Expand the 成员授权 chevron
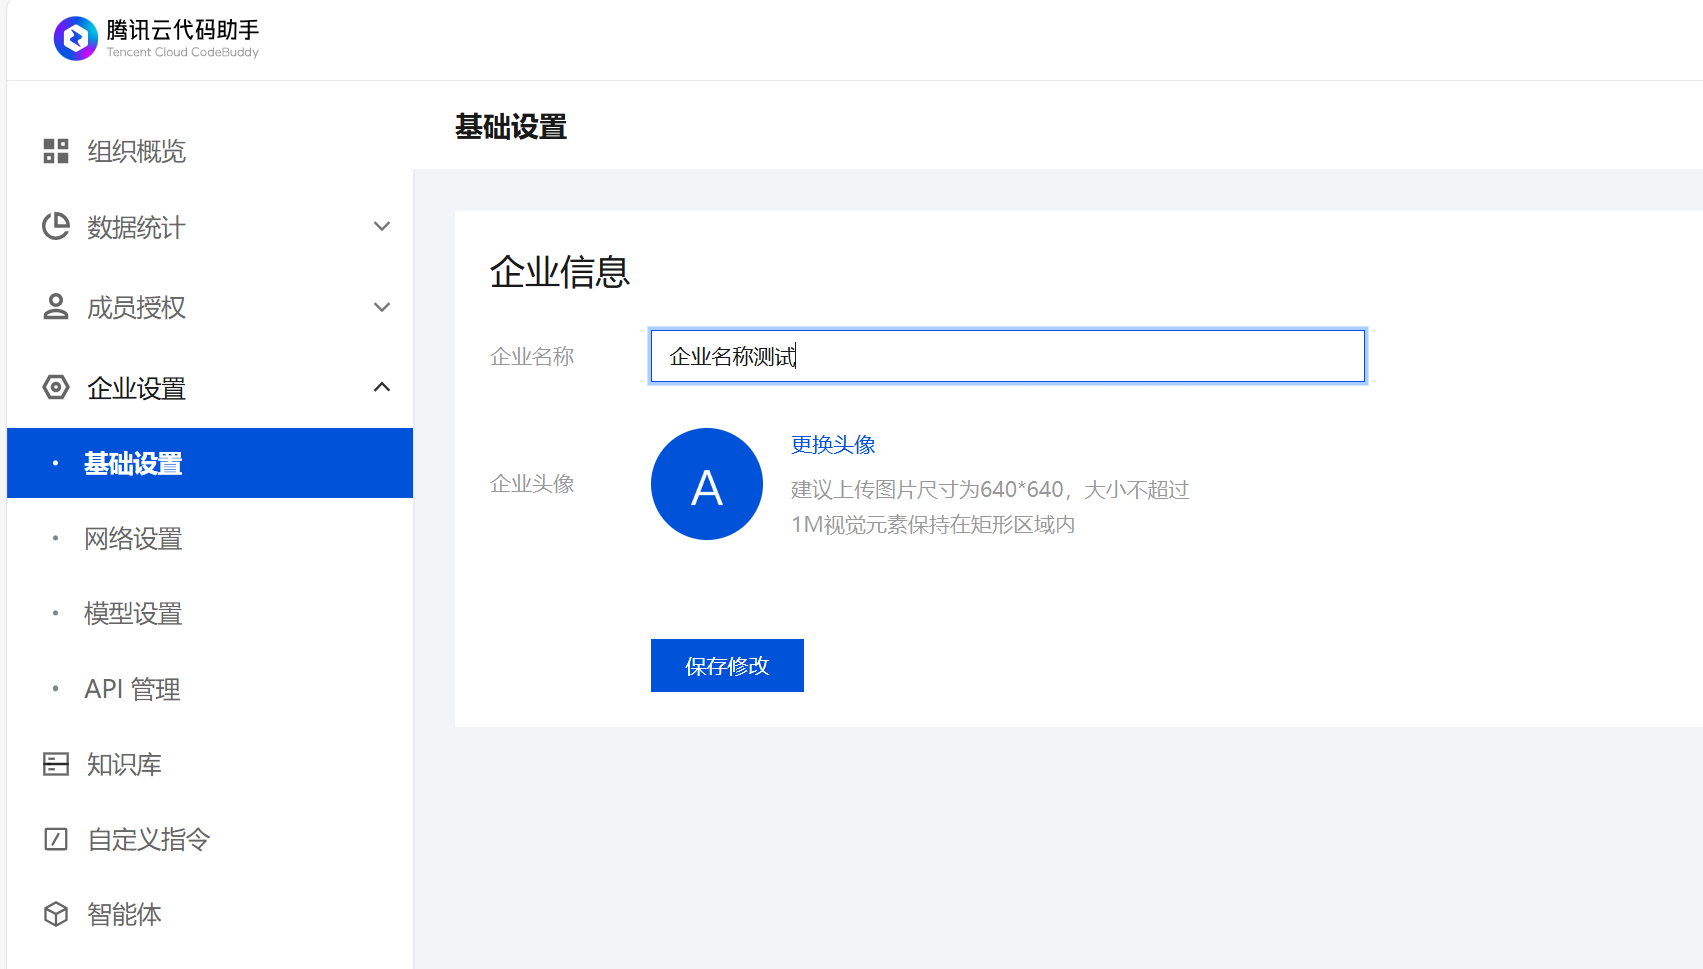Screen dimensions: 1703x969 381,307
